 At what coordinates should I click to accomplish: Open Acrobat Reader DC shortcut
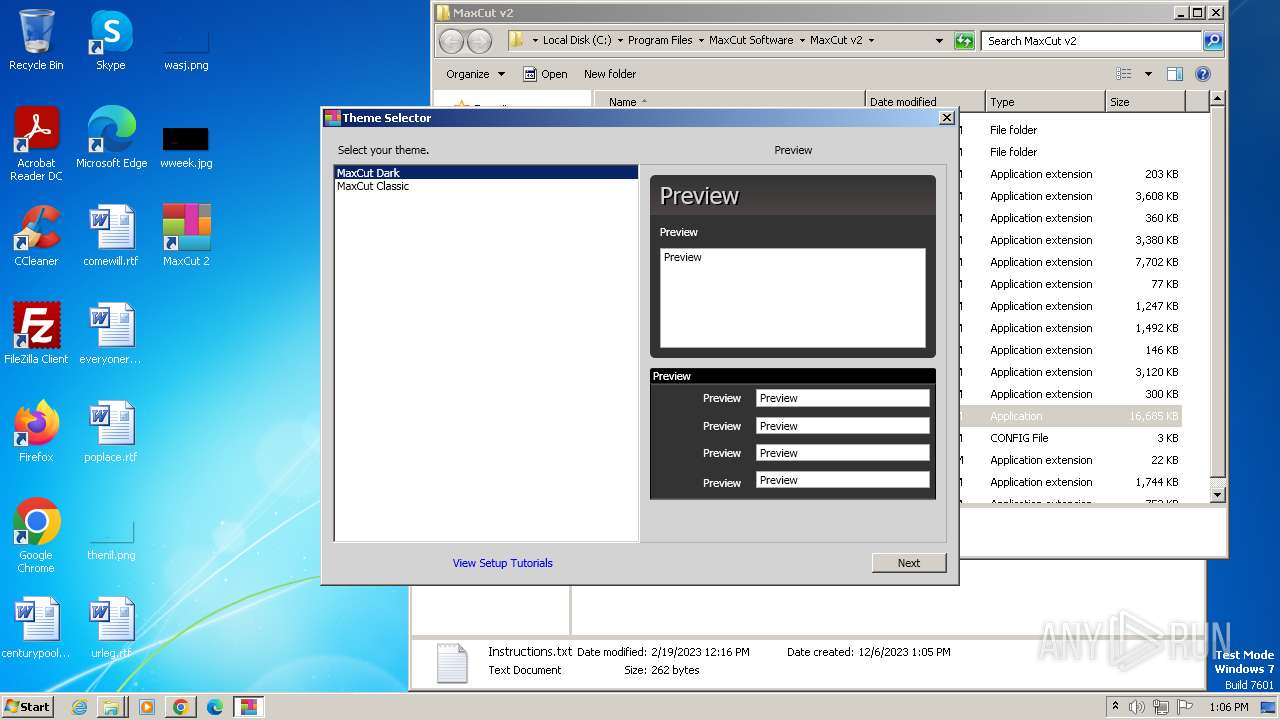[36, 144]
